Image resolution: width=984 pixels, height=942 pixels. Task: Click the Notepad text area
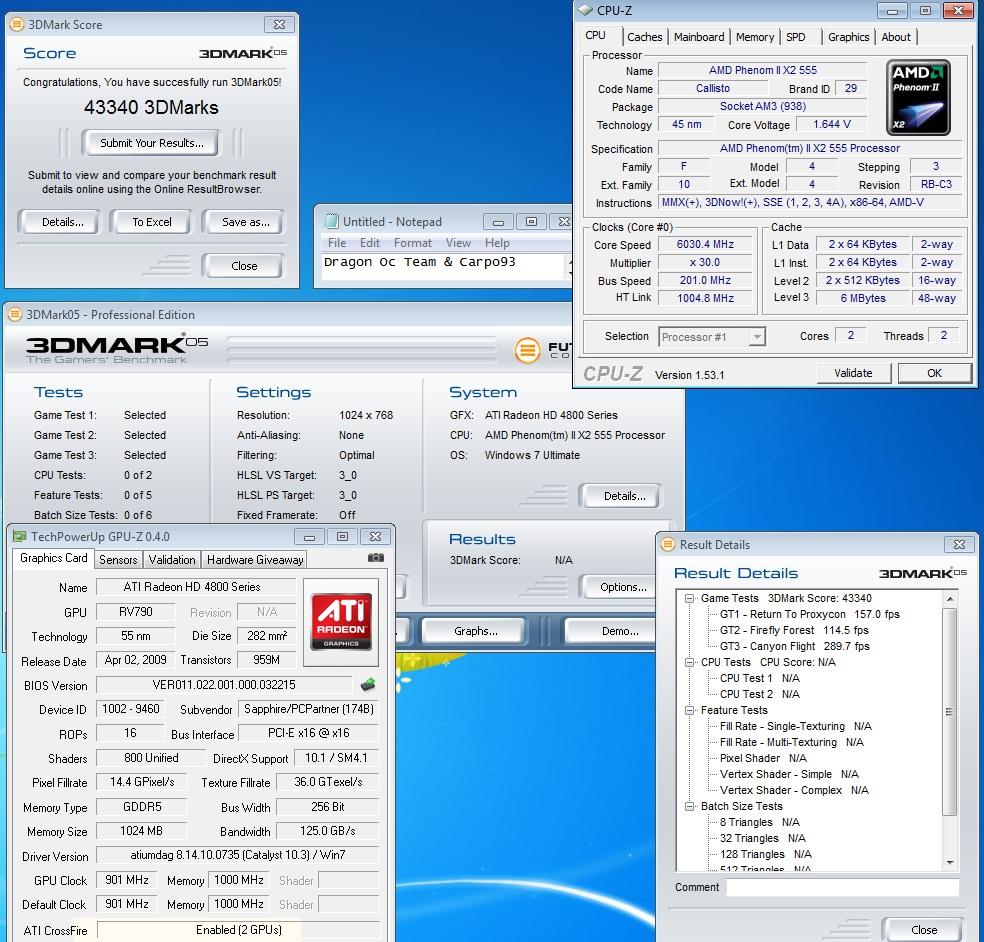pyautogui.click(x=442, y=265)
